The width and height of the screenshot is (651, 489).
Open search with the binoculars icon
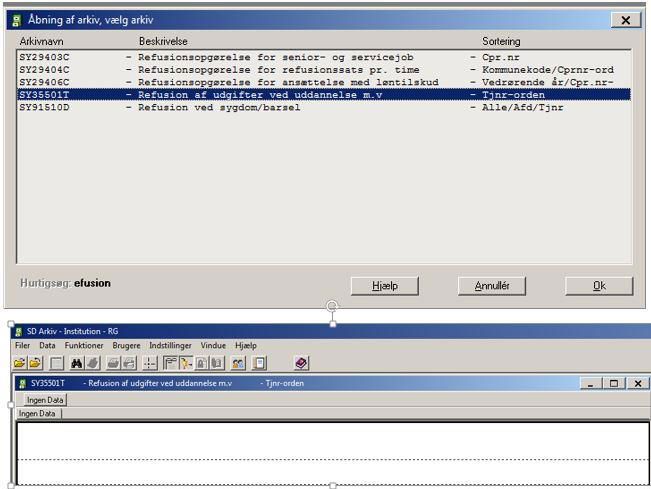(77, 363)
